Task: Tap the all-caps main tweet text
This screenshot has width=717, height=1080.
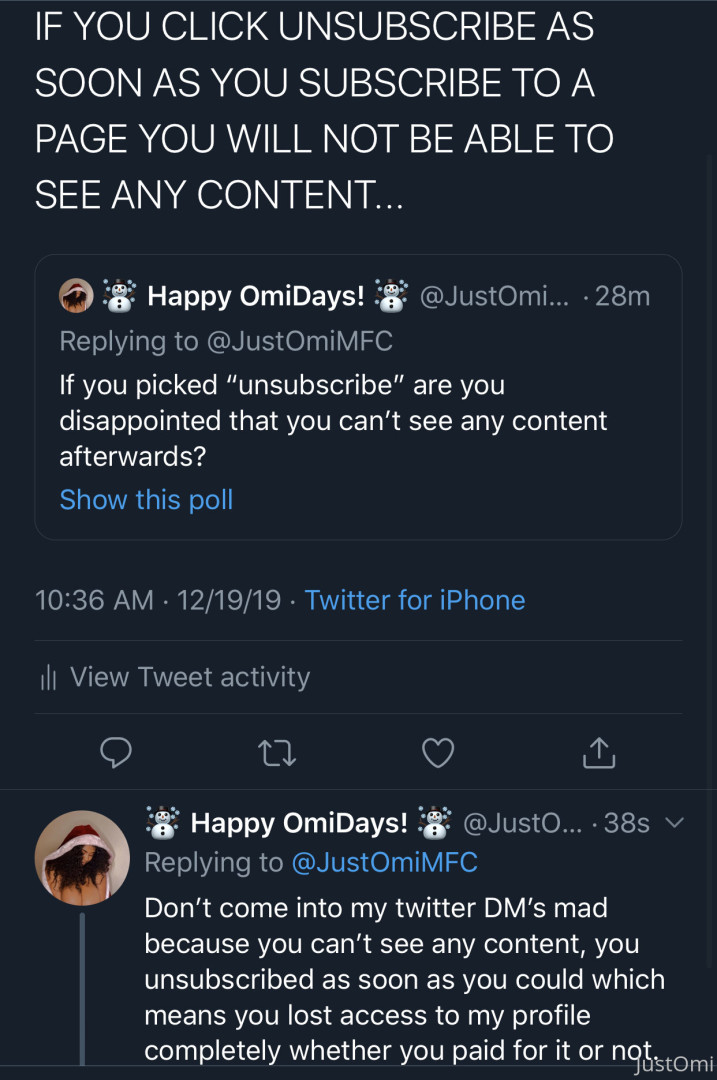Action: tap(320, 112)
